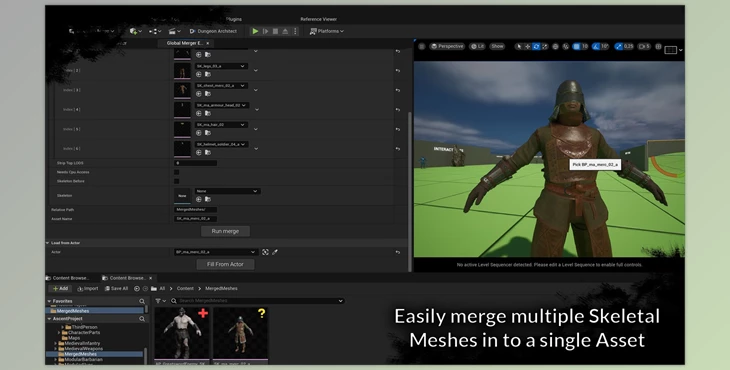Click Import in Content Browser
This screenshot has height=370, width=730.
click(x=88, y=289)
